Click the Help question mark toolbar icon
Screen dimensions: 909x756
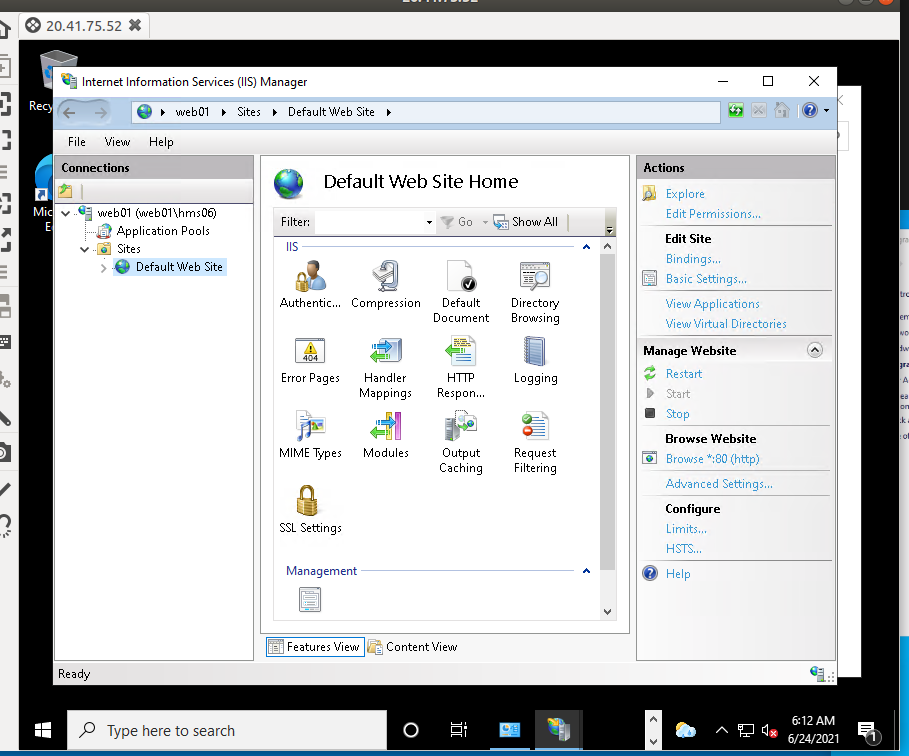[810, 110]
